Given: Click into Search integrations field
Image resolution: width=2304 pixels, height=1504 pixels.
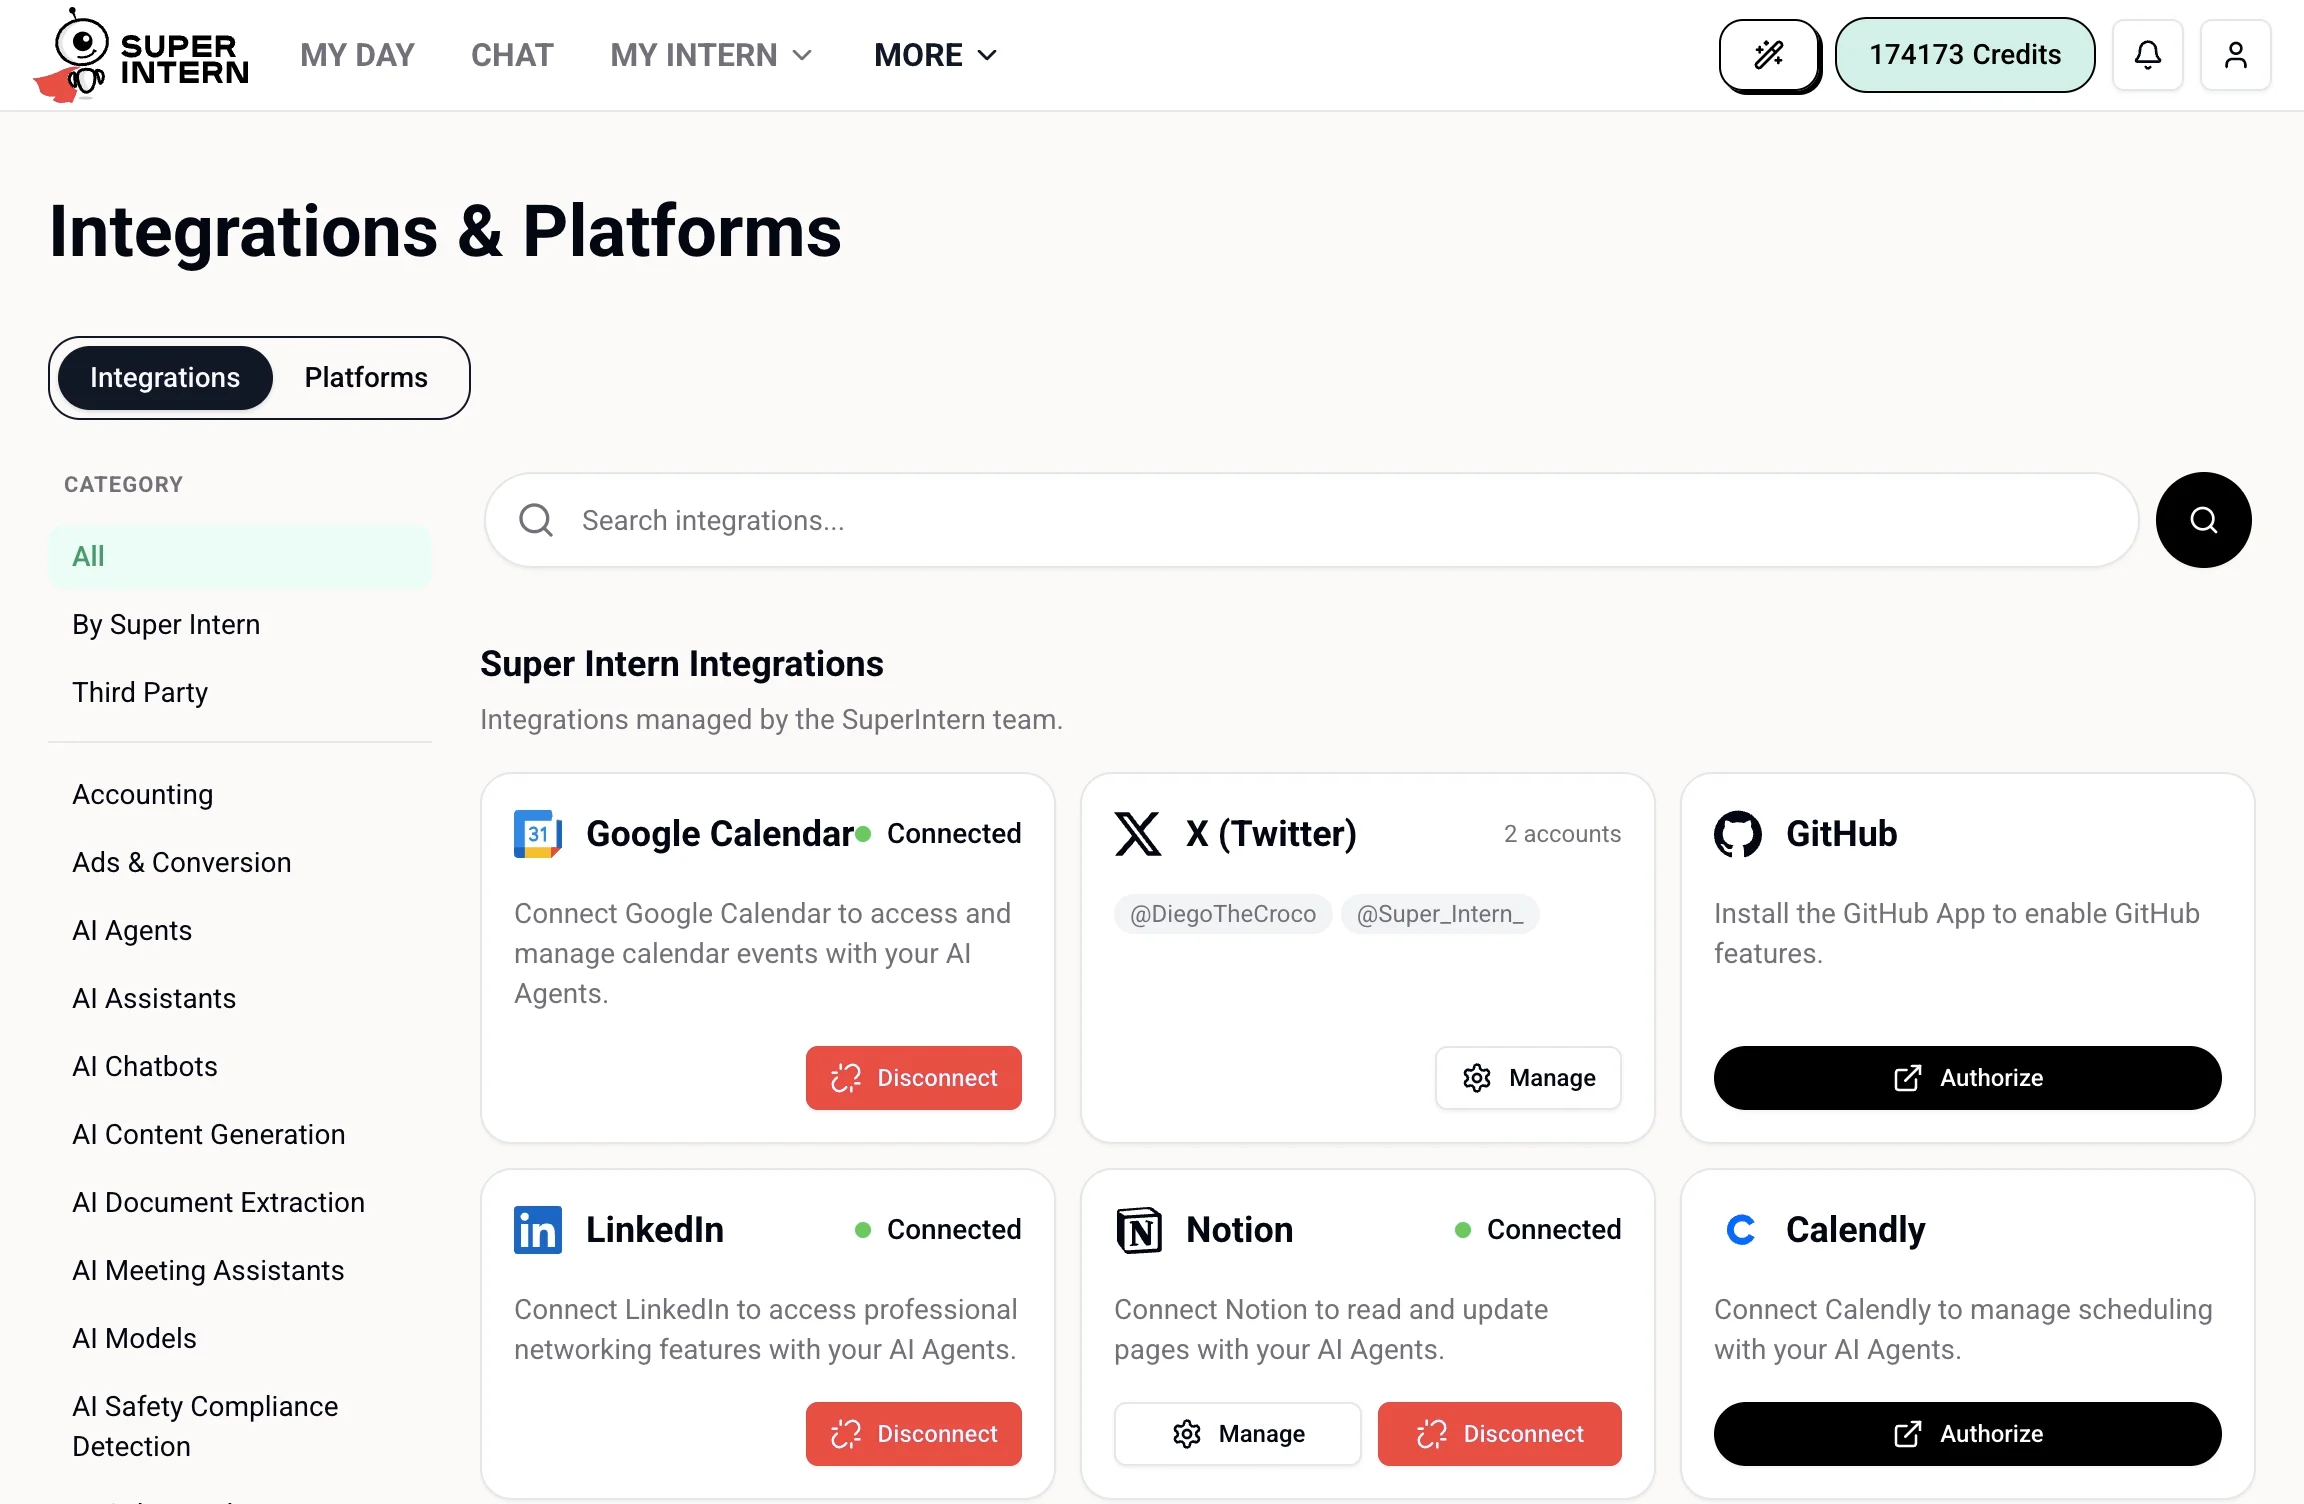Looking at the screenshot, I should point(1312,520).
